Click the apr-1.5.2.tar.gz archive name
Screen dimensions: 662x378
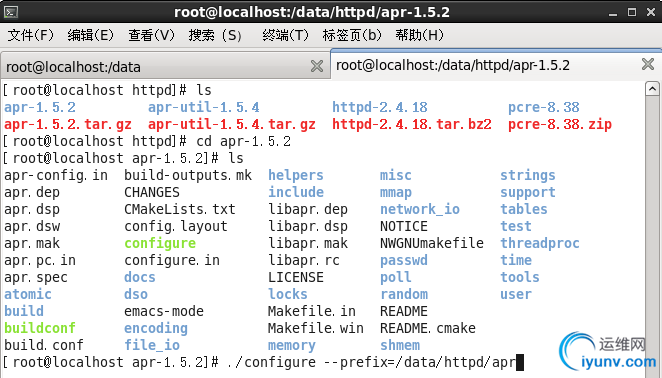[68, 125]
